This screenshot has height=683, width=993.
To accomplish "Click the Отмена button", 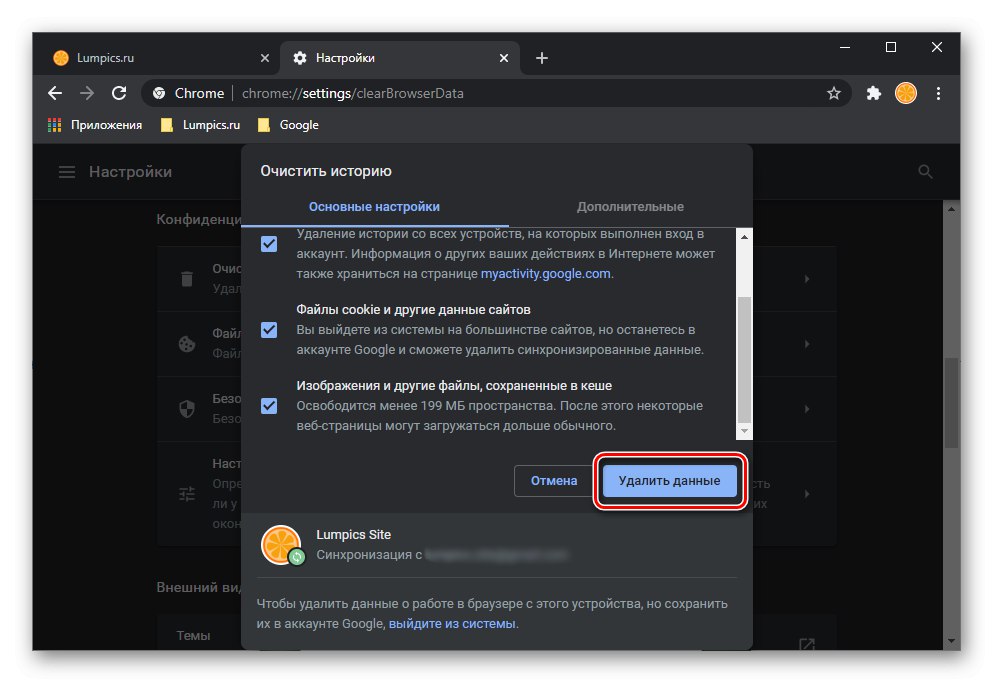I will (553, 481).
